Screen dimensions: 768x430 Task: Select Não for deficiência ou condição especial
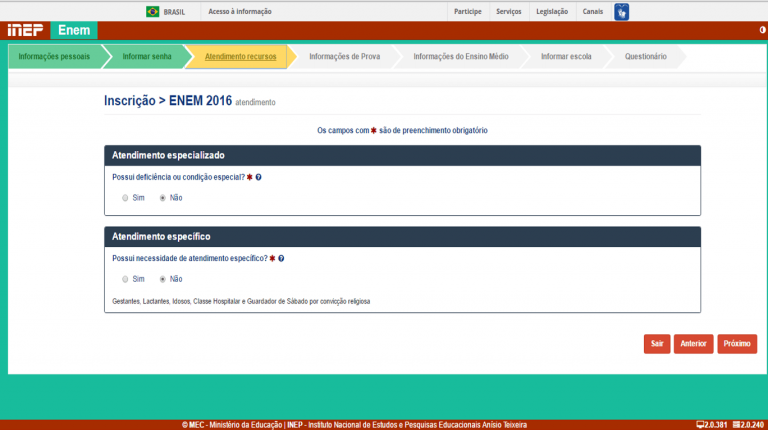(163, 198)
